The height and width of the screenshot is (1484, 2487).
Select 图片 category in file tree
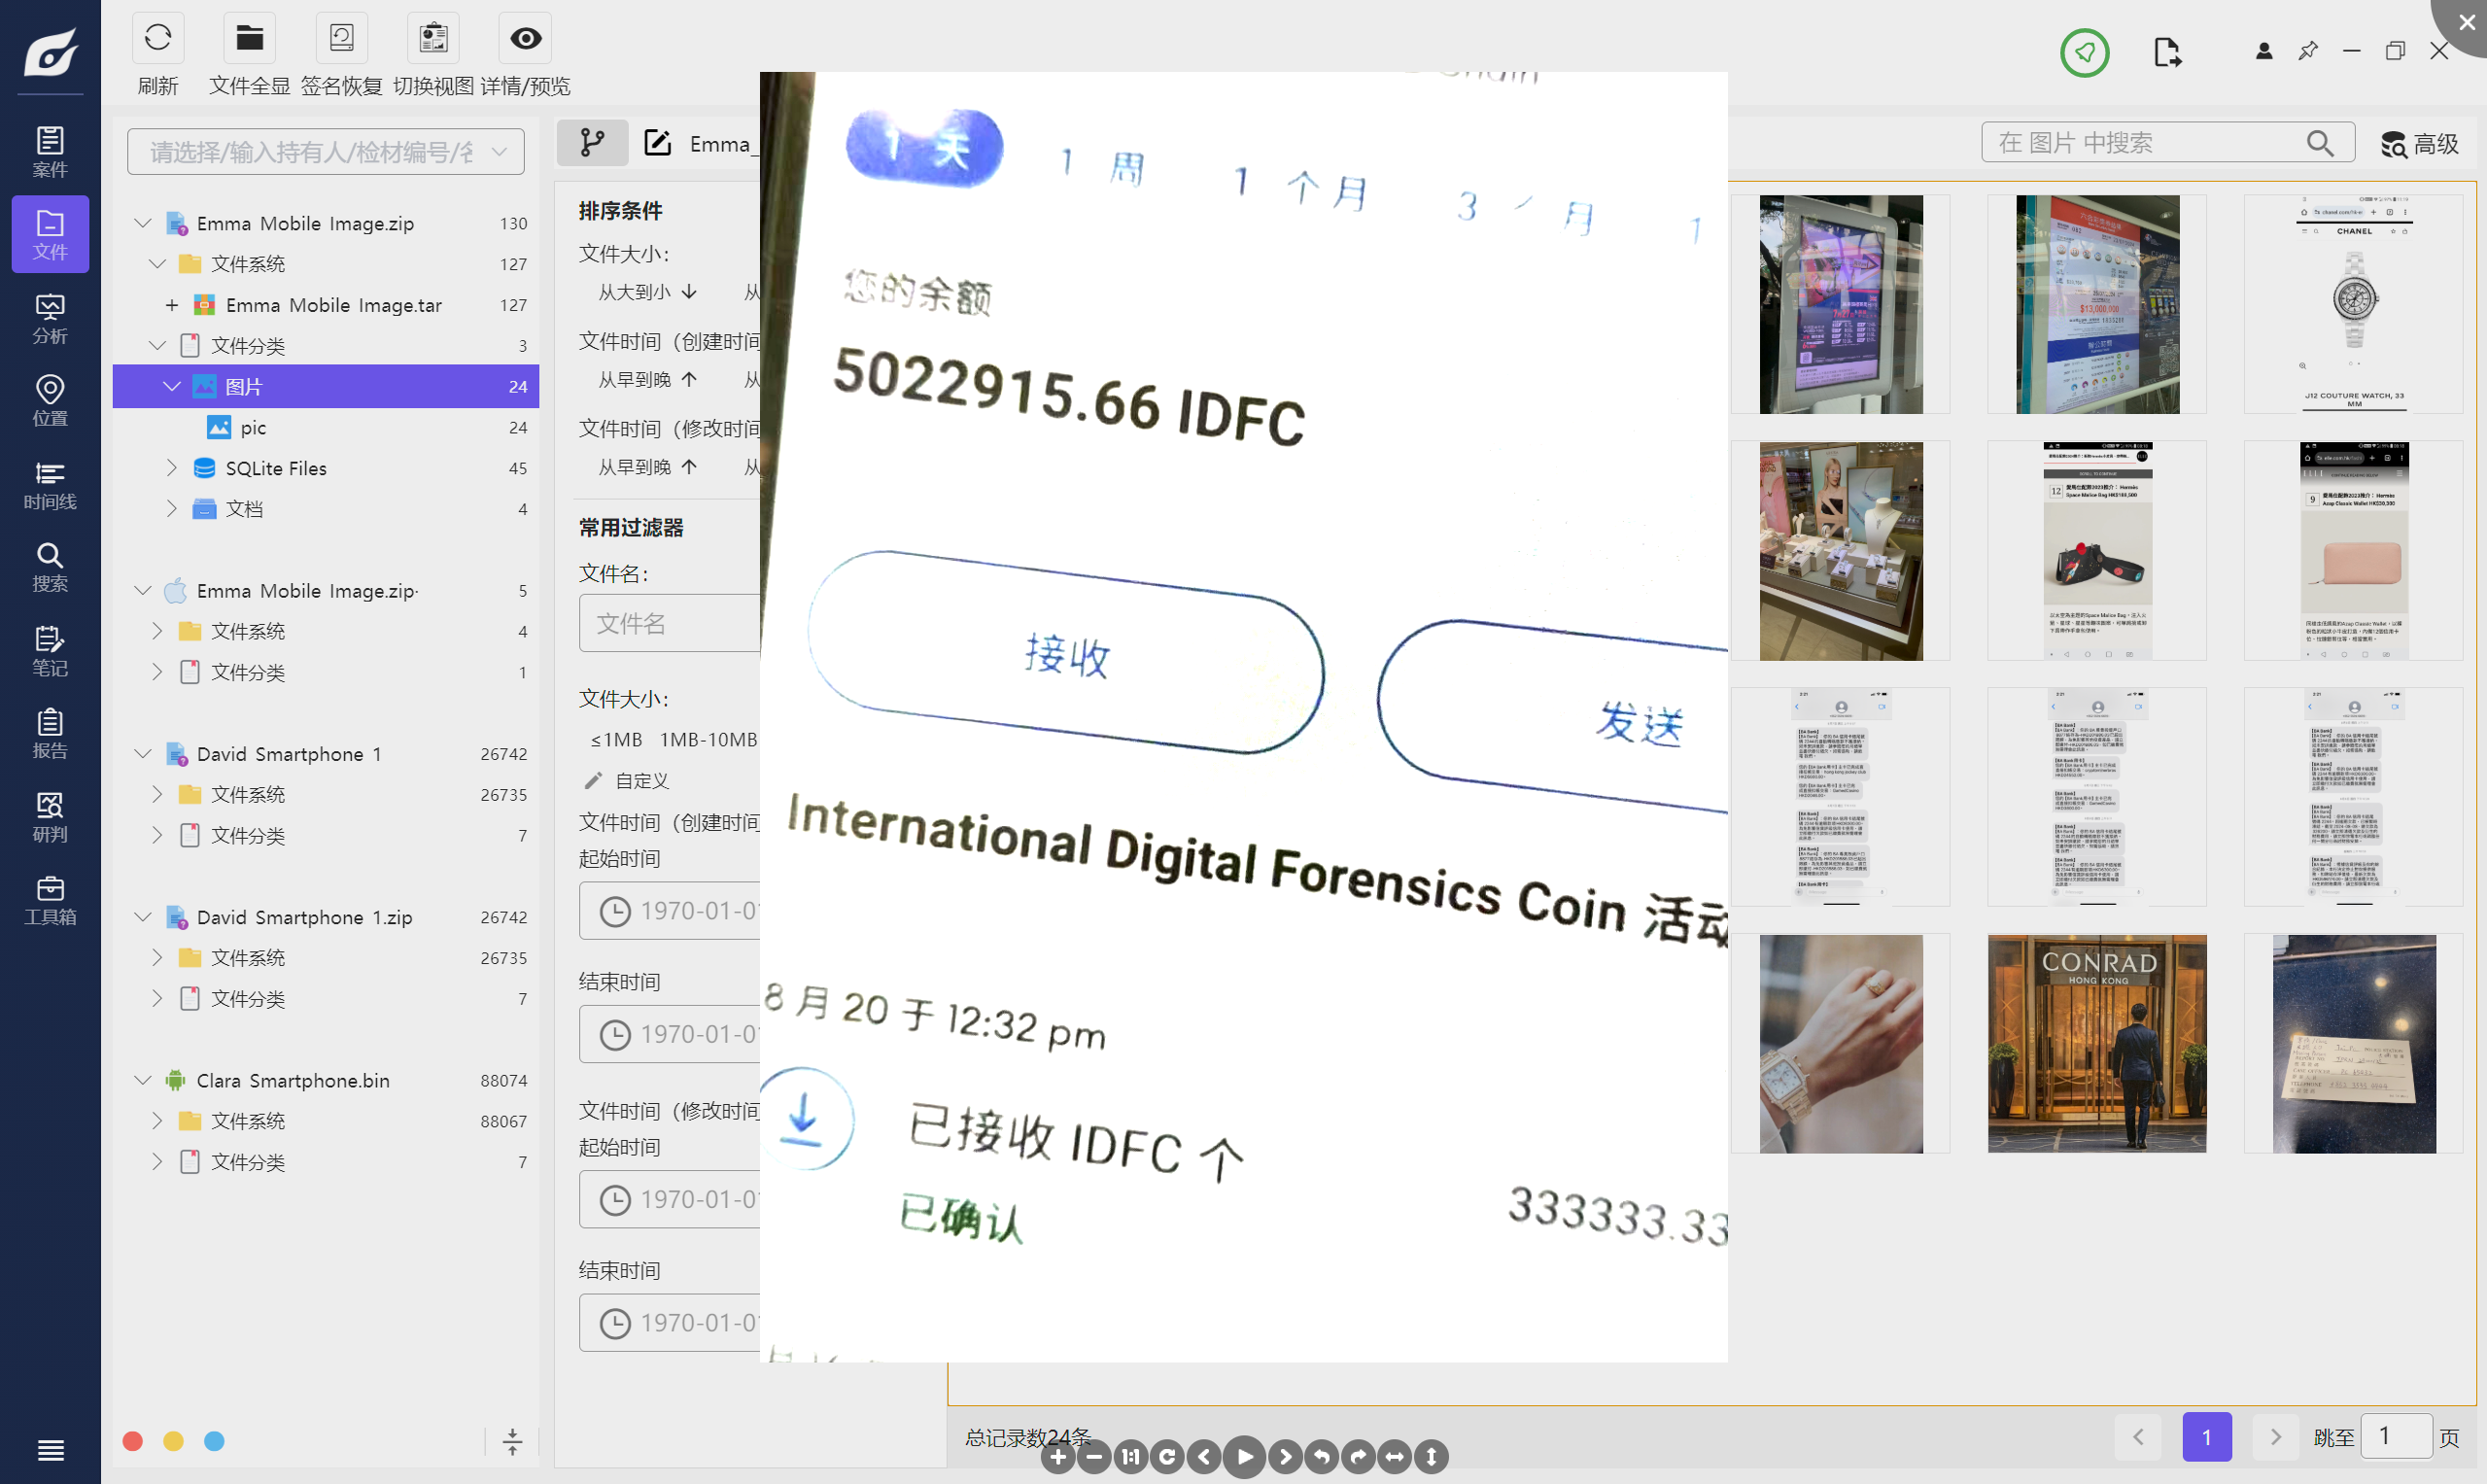(x=244, y=386)
